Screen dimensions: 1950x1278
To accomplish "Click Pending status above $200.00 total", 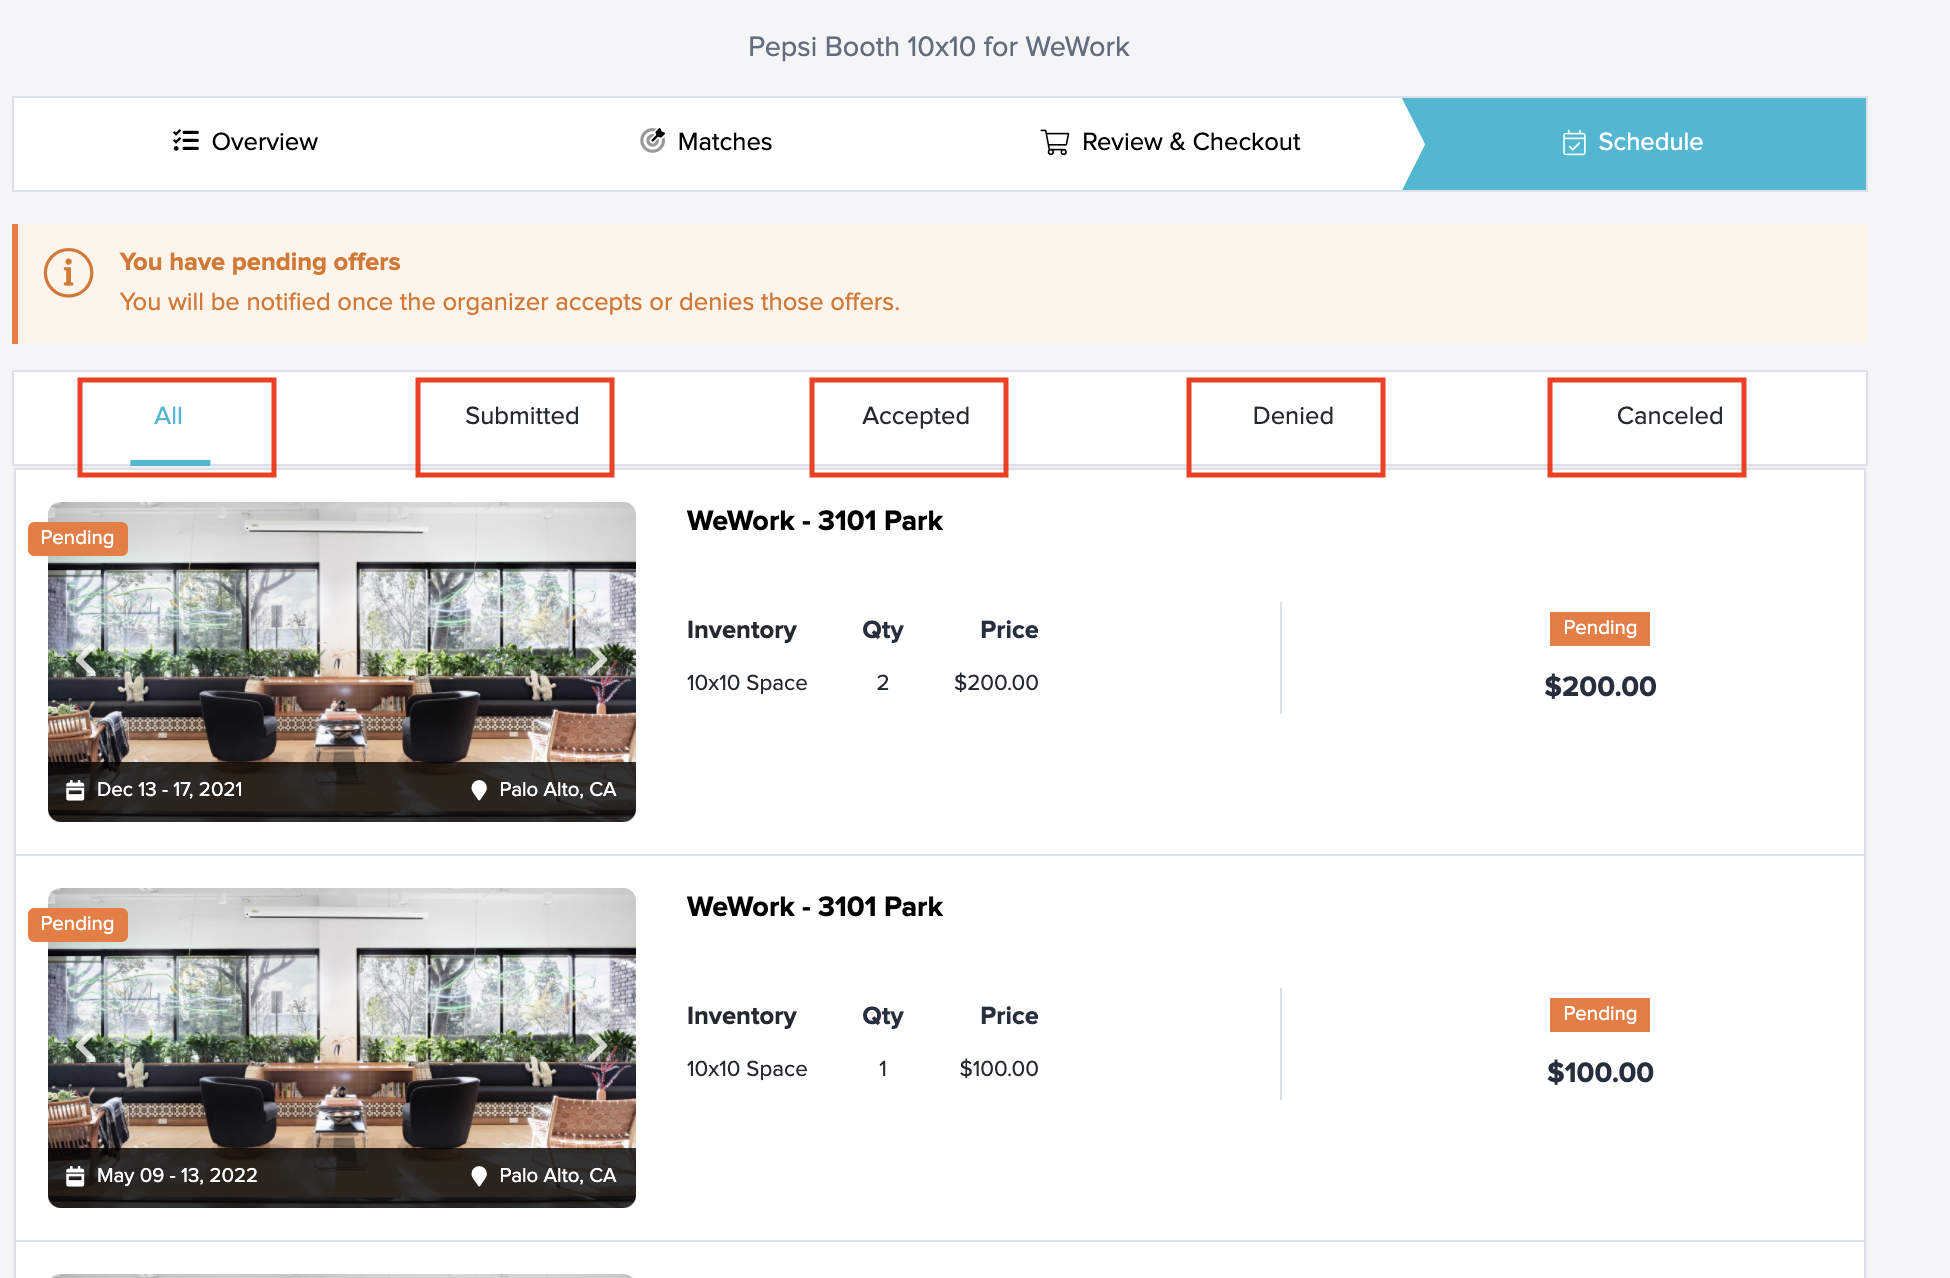I will pos(1600,628).
